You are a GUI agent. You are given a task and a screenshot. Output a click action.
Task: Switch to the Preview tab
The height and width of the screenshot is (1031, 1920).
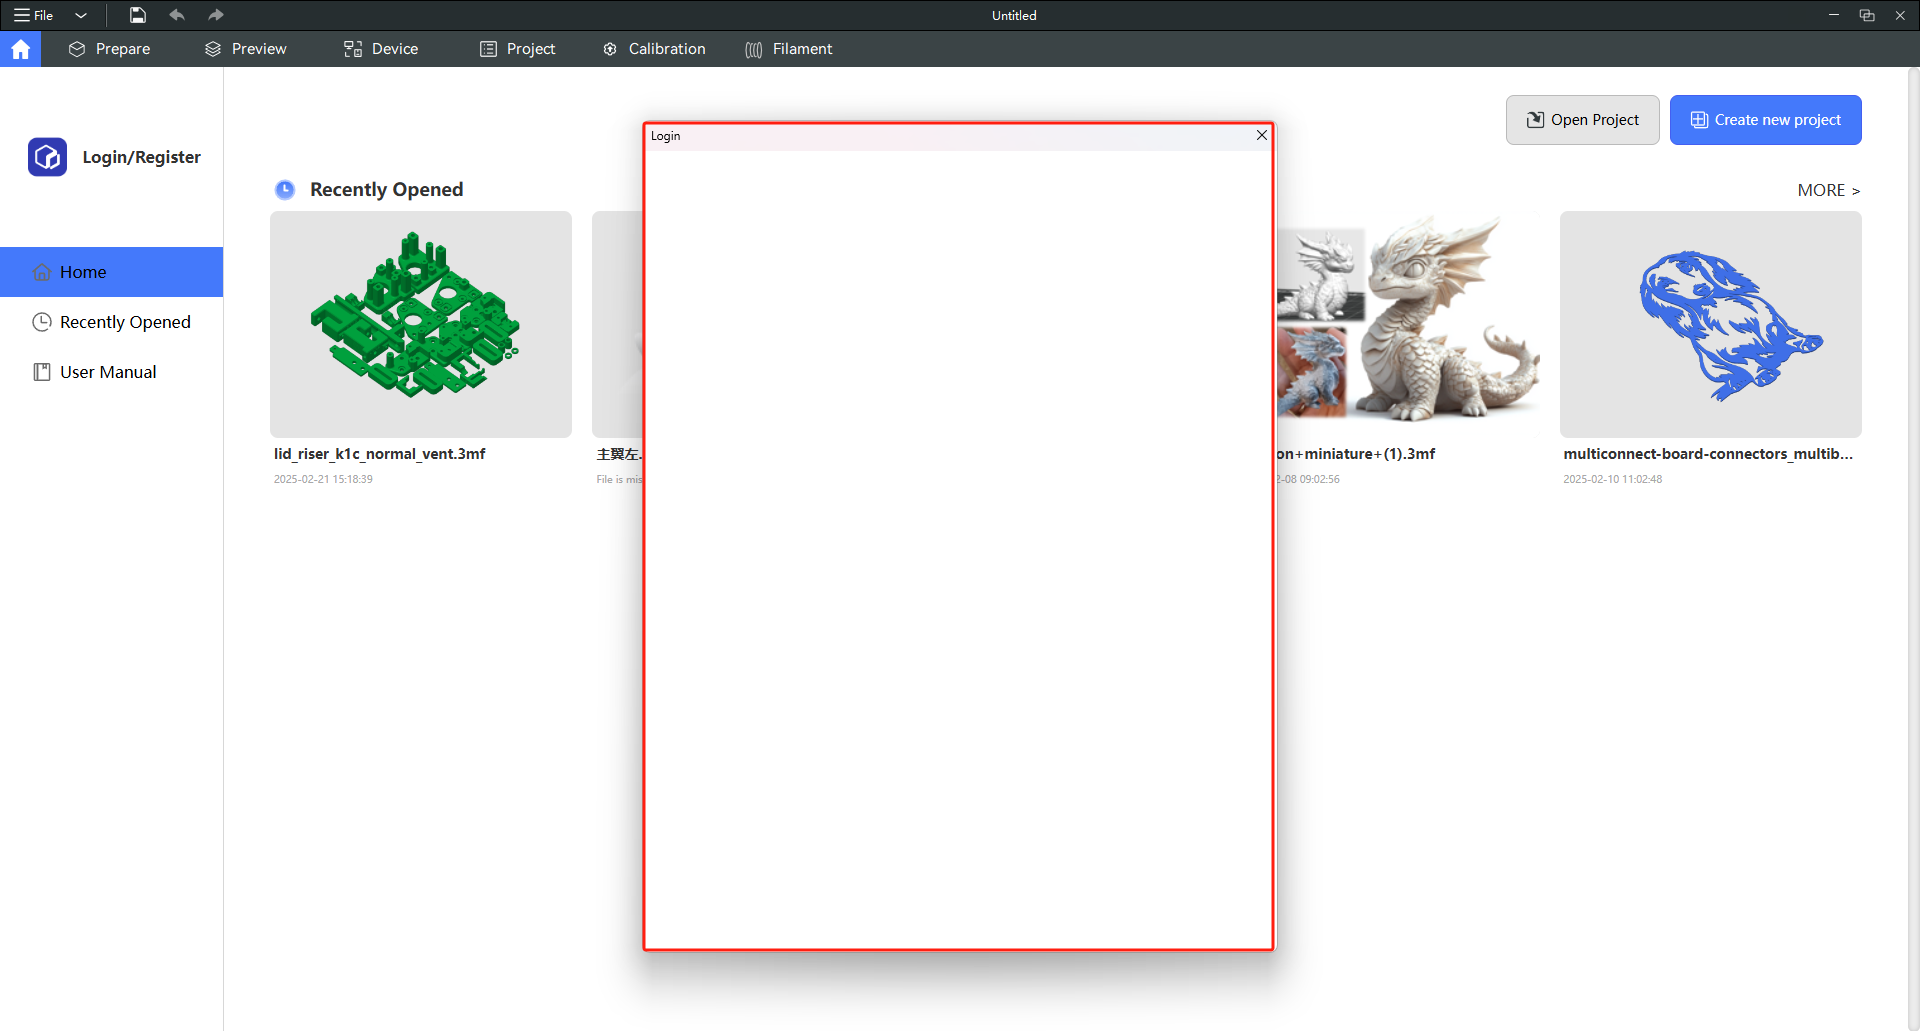coord(245,48)
